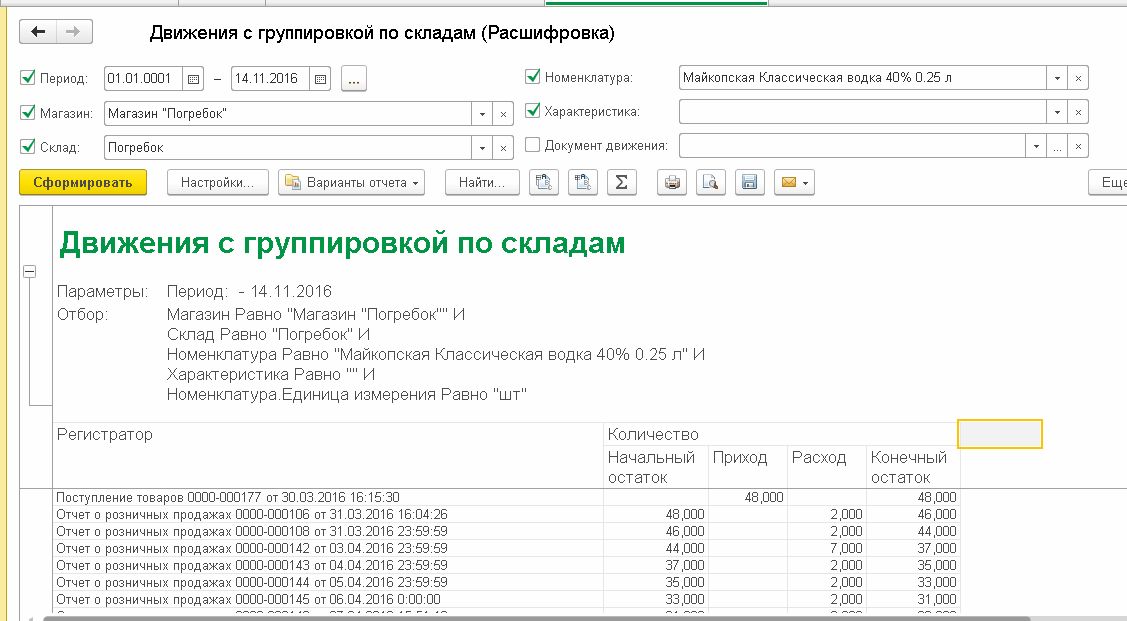
Task: Collapse the report header group
Action: point(30,271)
